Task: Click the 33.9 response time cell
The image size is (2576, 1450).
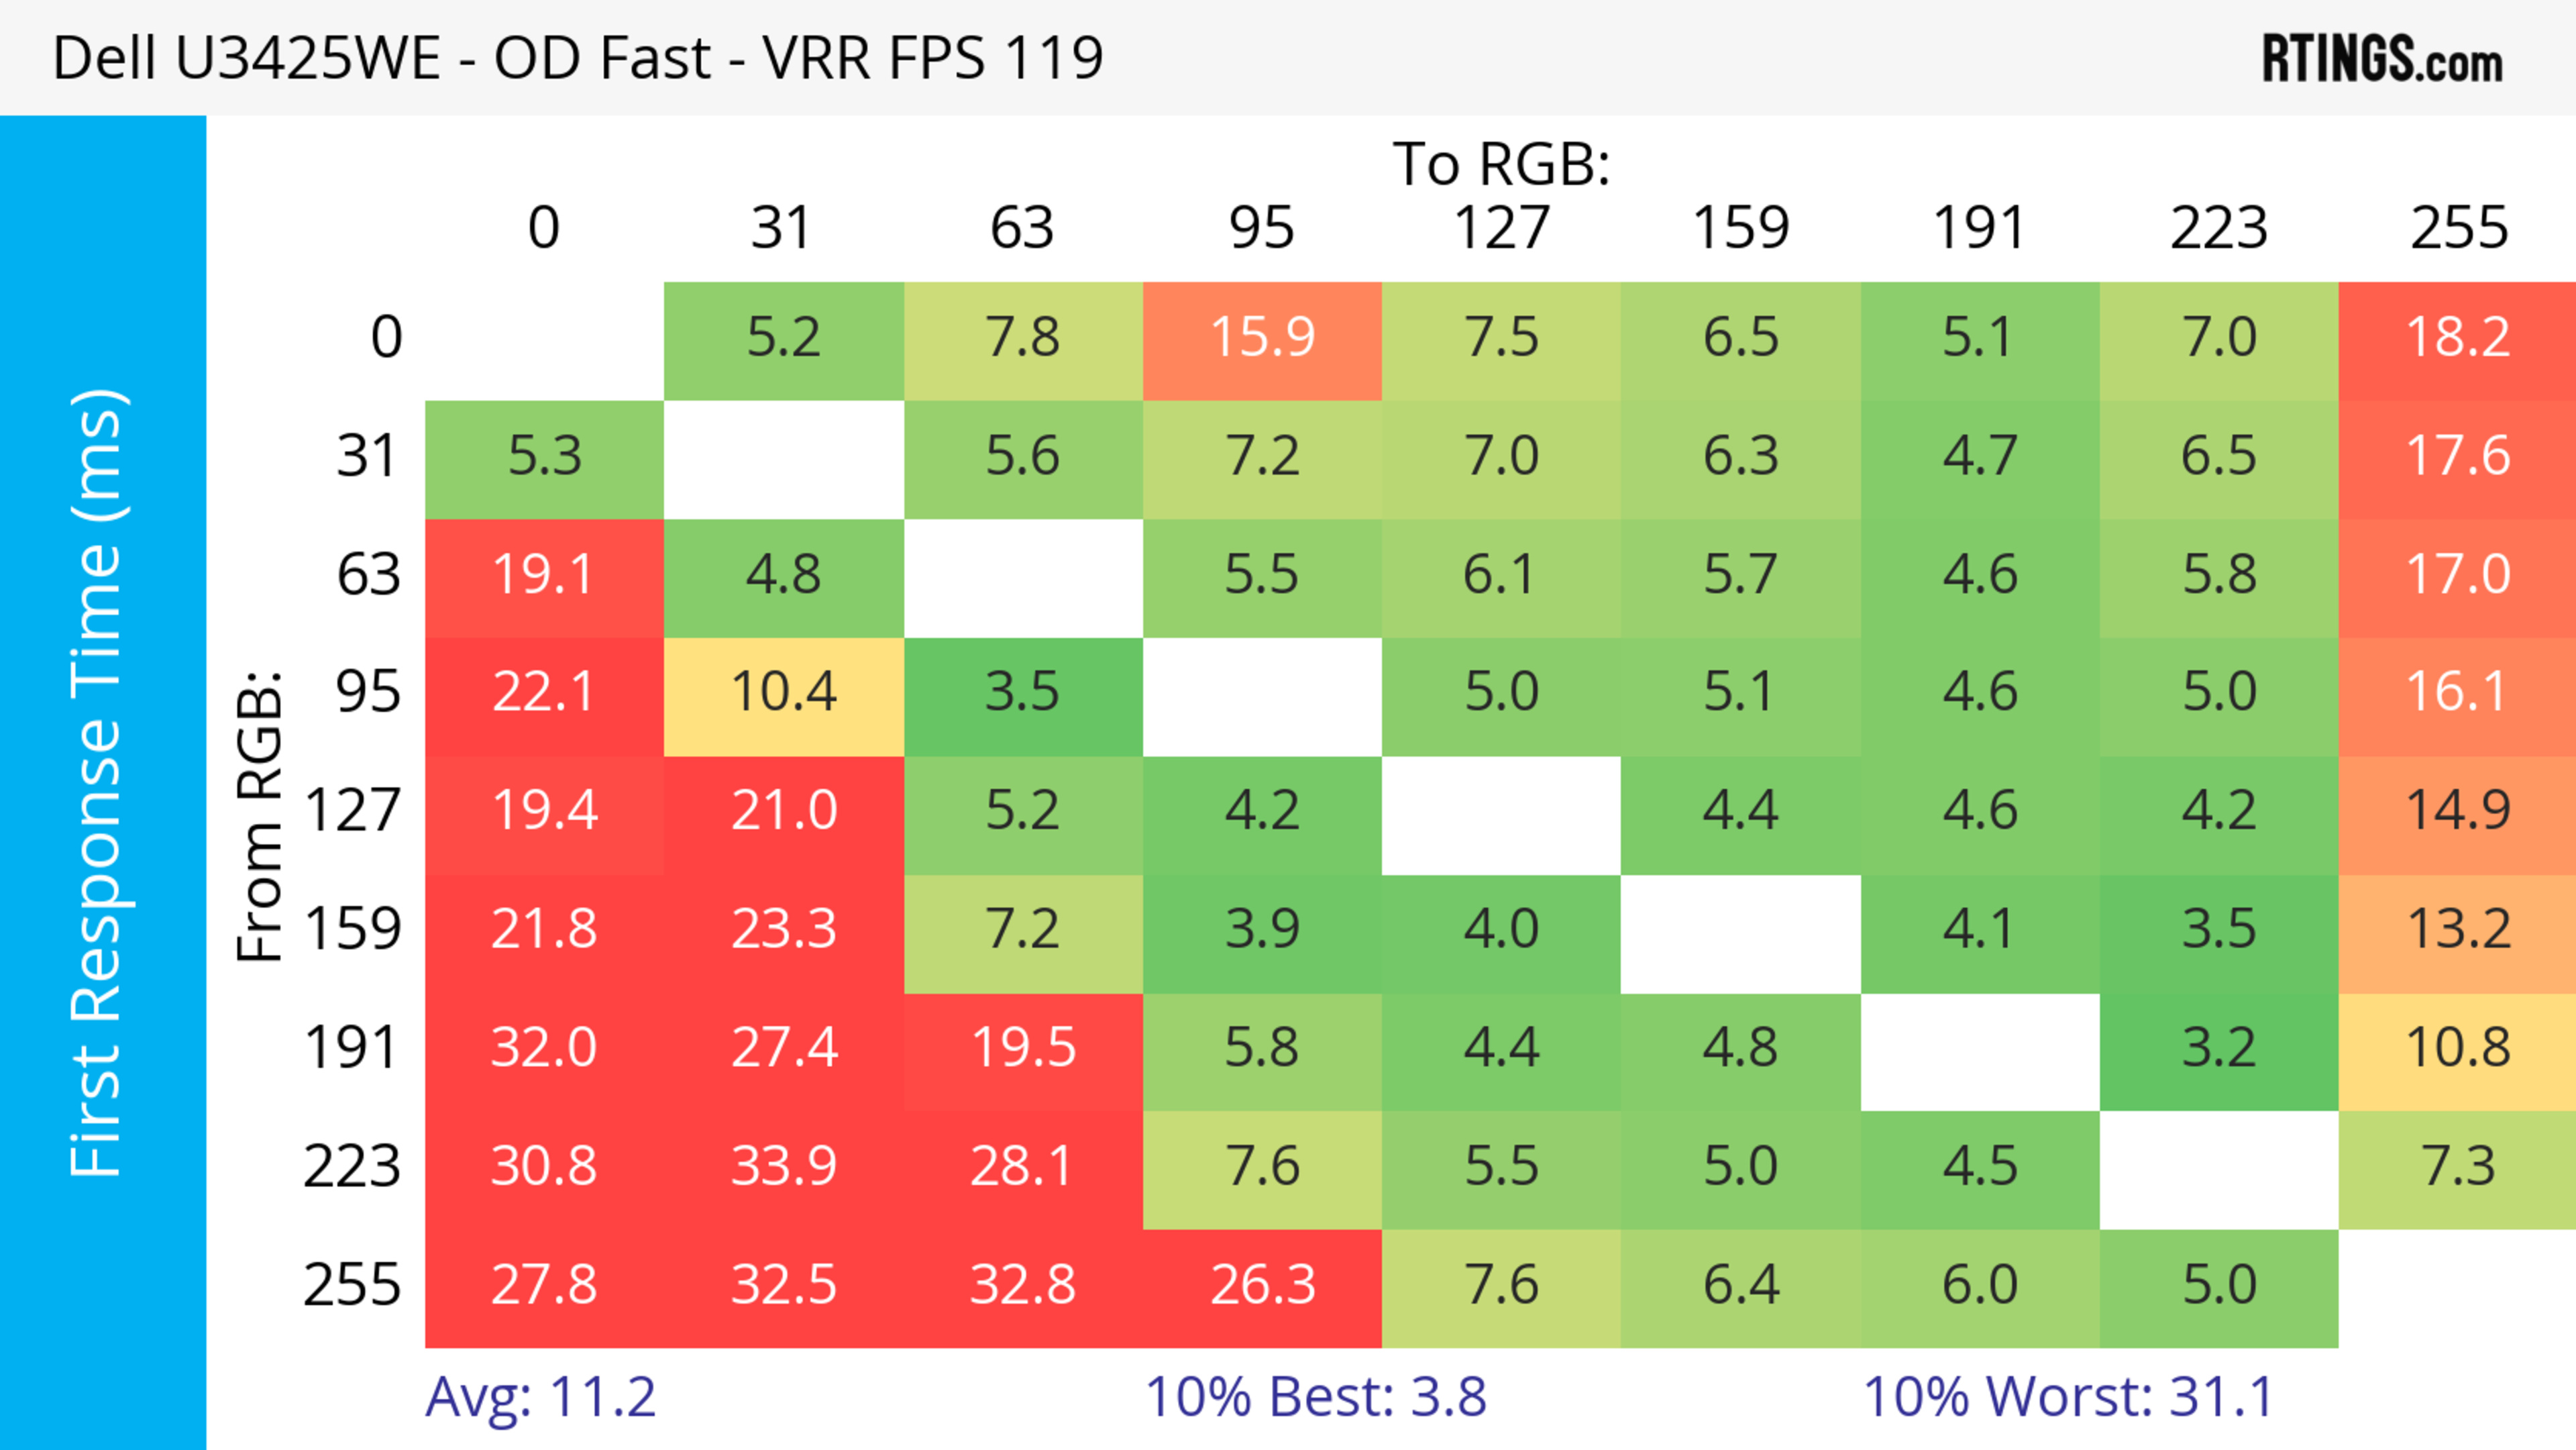Action: click(783, 1166)
